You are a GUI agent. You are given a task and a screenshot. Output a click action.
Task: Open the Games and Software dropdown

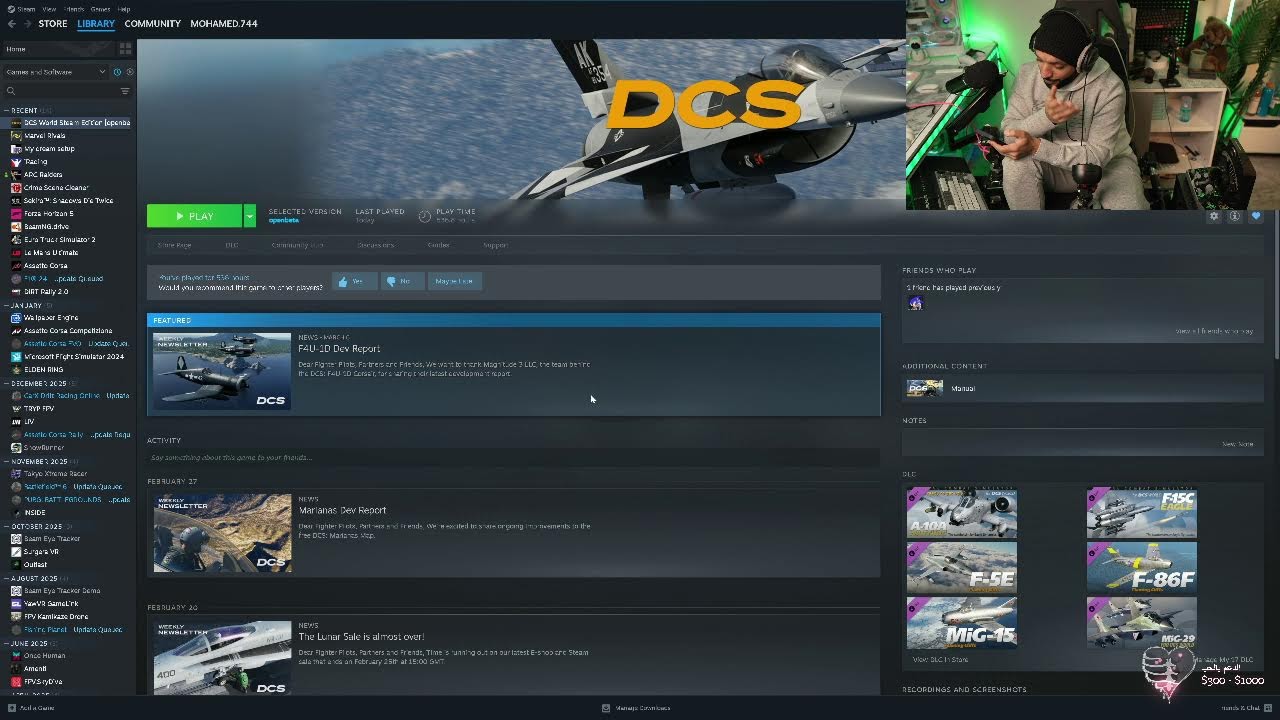click(55, 72)
